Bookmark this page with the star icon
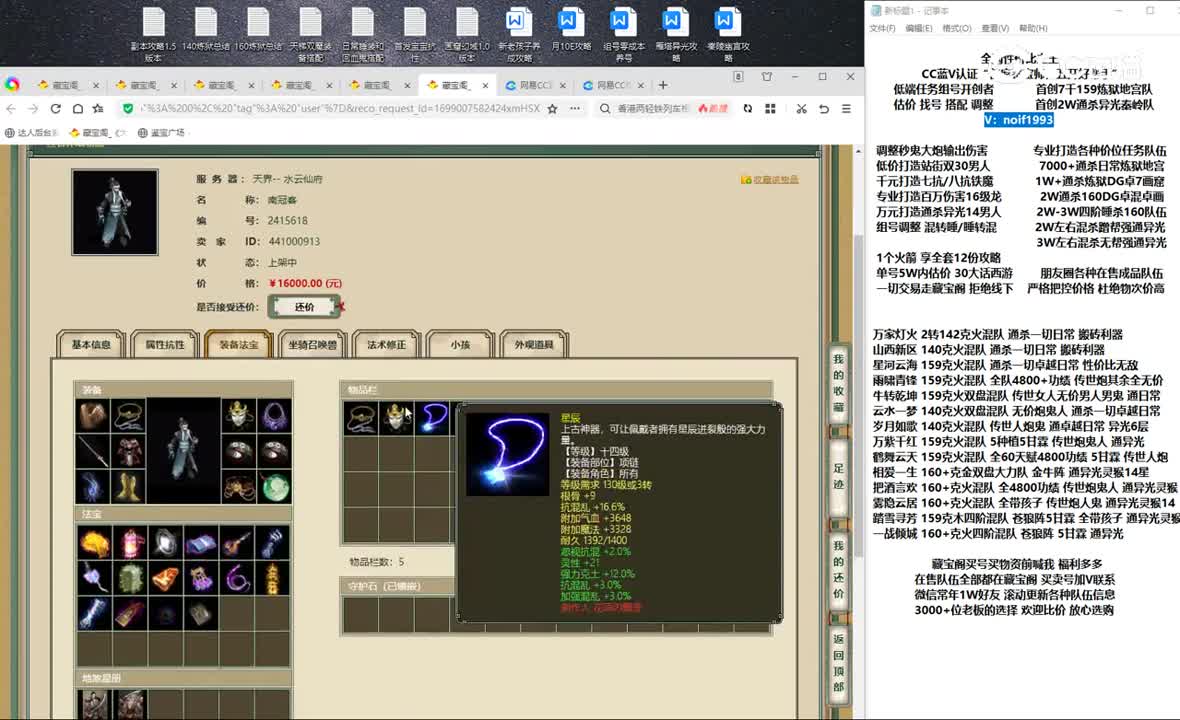The image size is (1180, 720). click(552, 108)
